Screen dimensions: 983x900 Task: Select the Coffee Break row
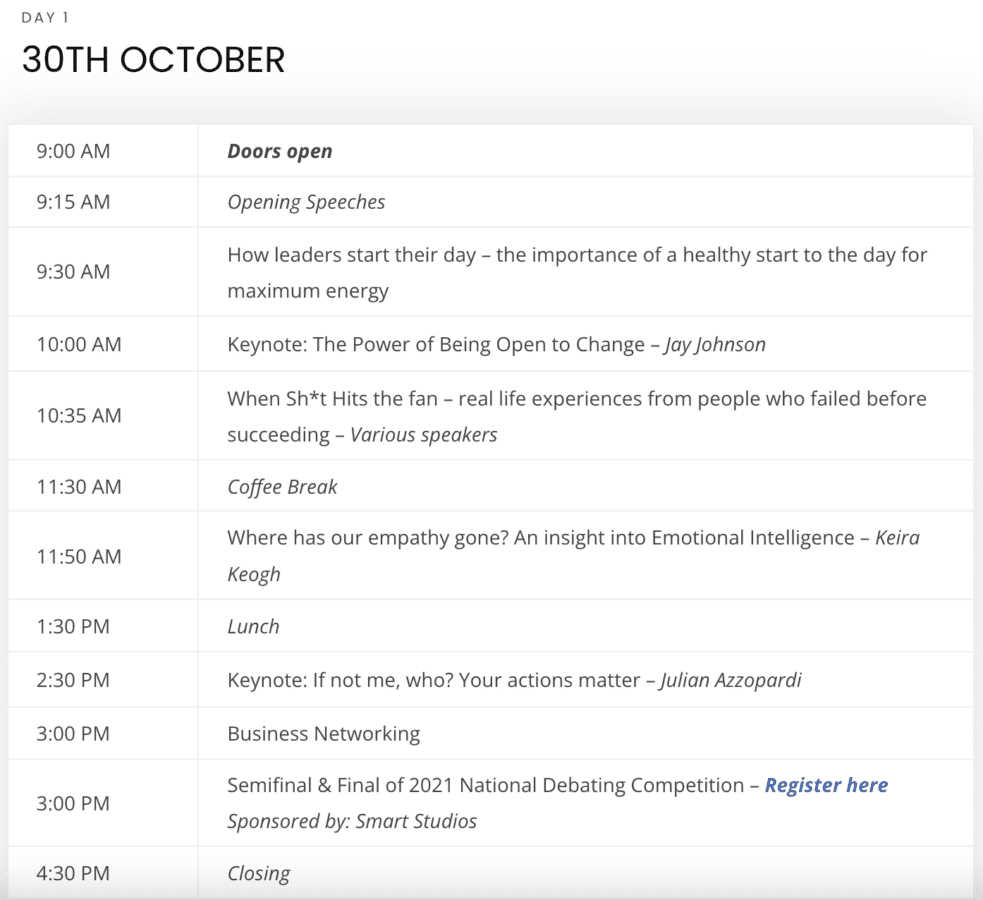[x=490, y=486]
